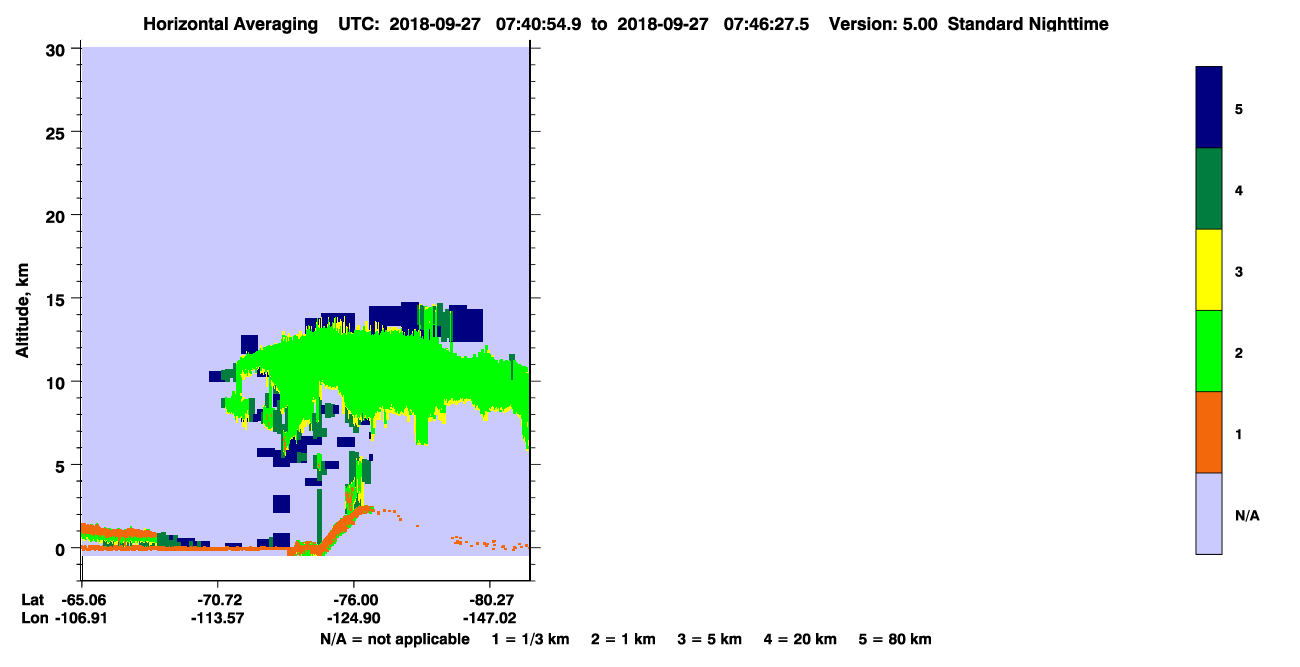
Task: Click the latitude value '-76.00'
Action: (354, 600)
